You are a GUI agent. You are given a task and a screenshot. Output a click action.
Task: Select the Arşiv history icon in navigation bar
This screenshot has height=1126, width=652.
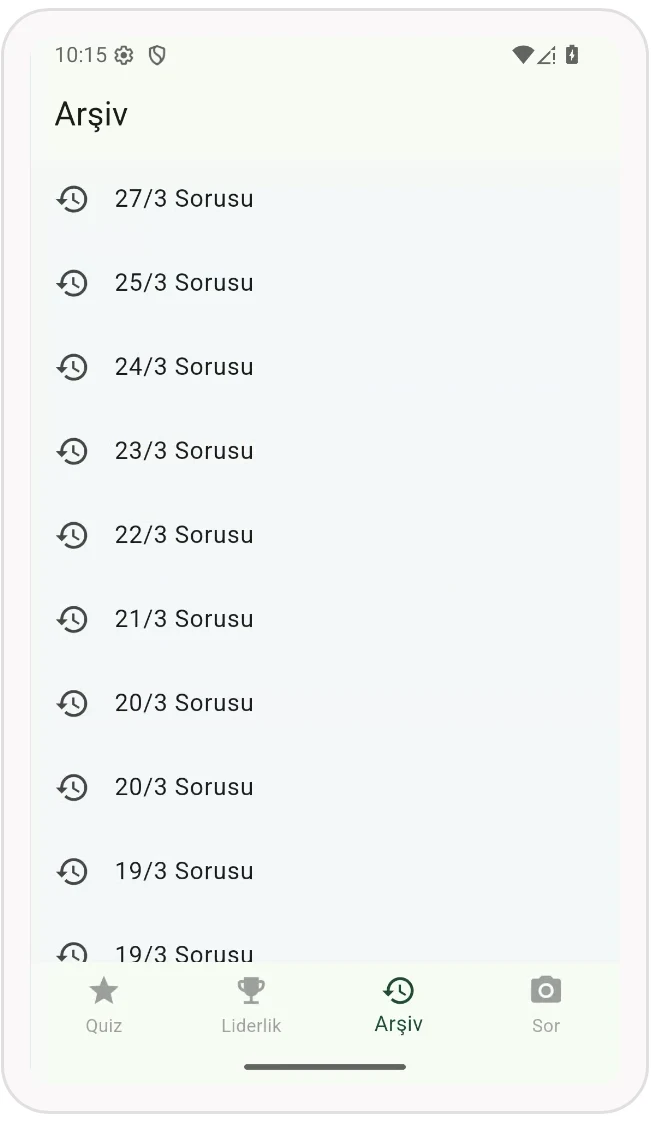click(x=399, y=990)
